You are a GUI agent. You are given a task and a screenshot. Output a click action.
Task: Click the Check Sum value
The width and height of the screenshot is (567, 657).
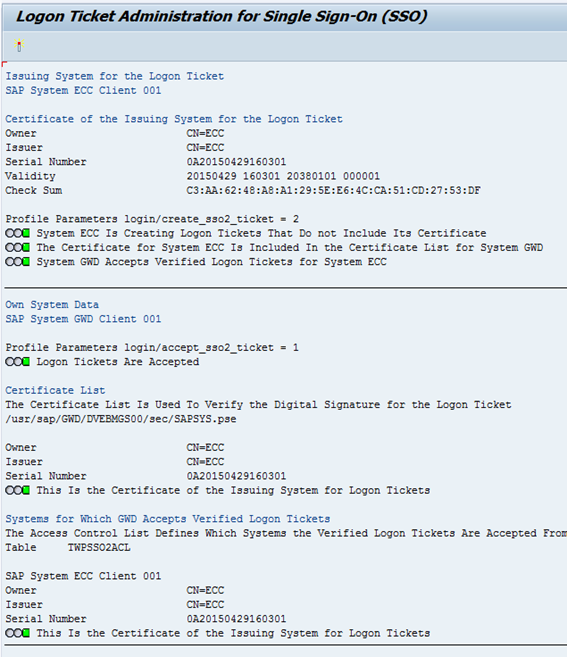click(334, 191)
